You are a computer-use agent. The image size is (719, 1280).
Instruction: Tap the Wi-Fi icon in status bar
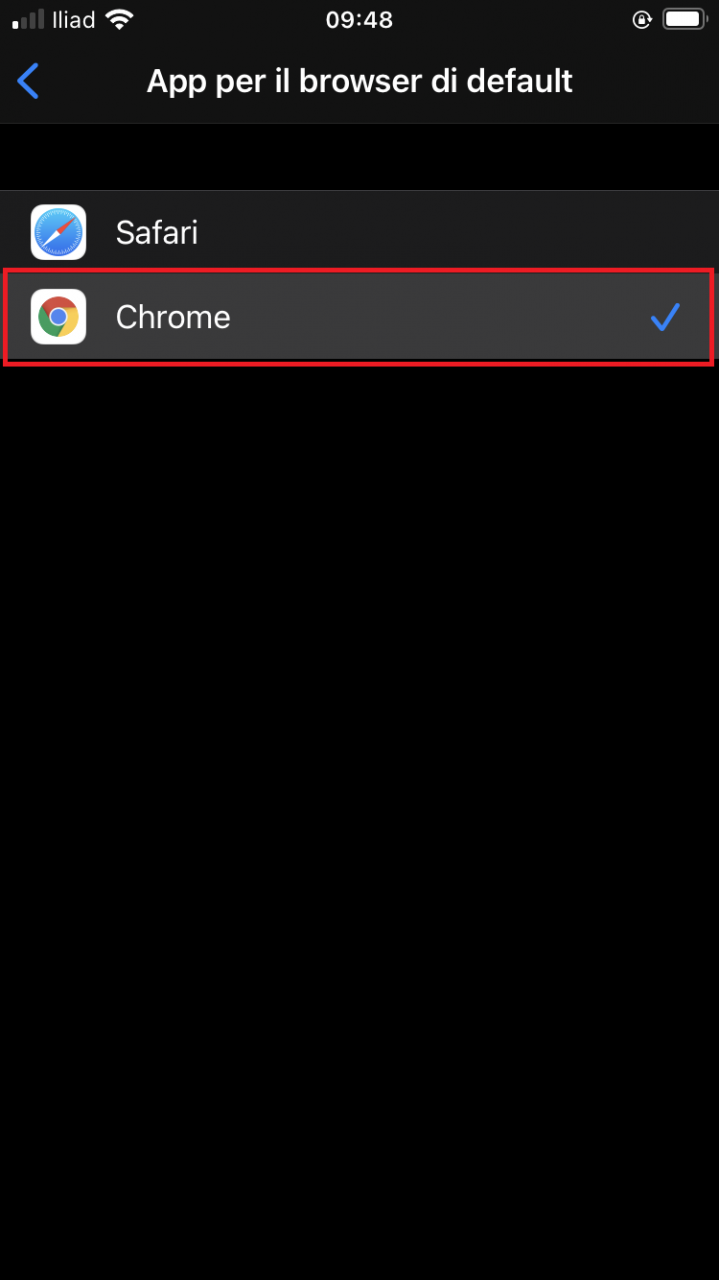[x=119, y=19]
